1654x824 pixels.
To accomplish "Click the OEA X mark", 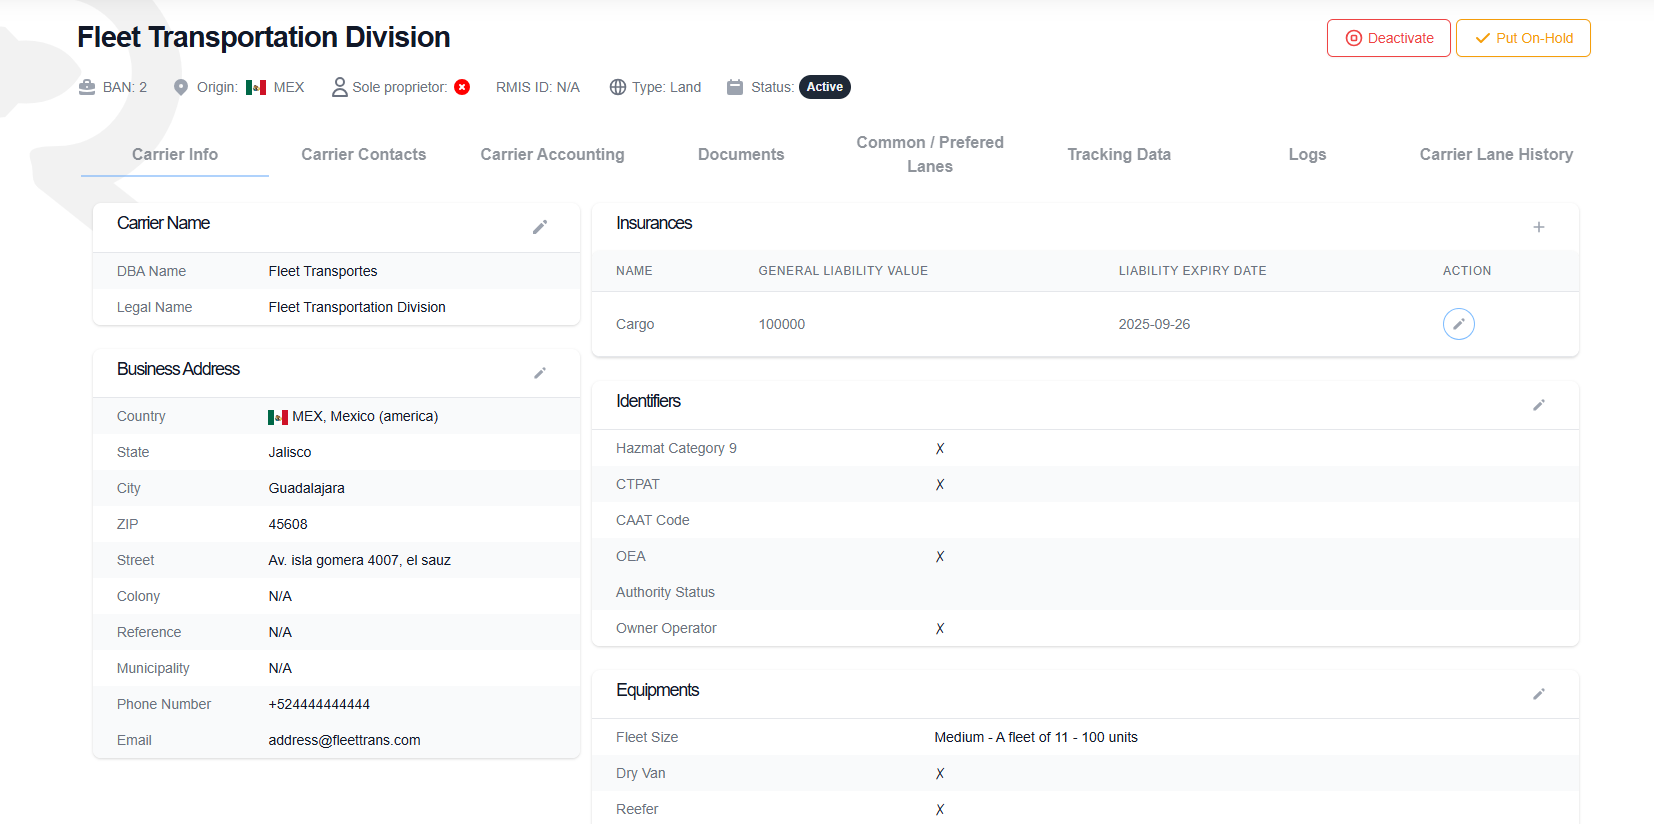I will [x=940, y=557].
